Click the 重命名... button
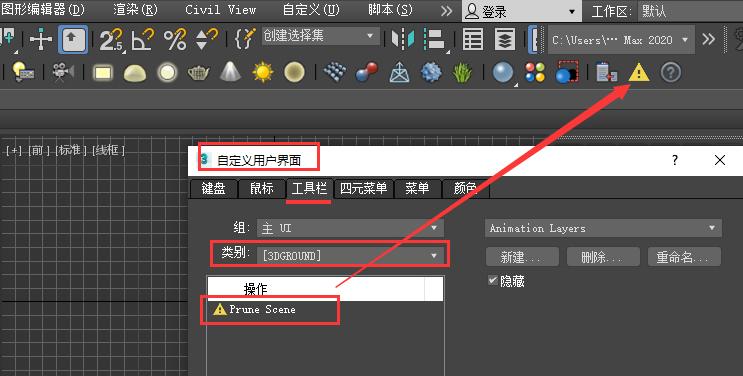 tap(684, 257)
